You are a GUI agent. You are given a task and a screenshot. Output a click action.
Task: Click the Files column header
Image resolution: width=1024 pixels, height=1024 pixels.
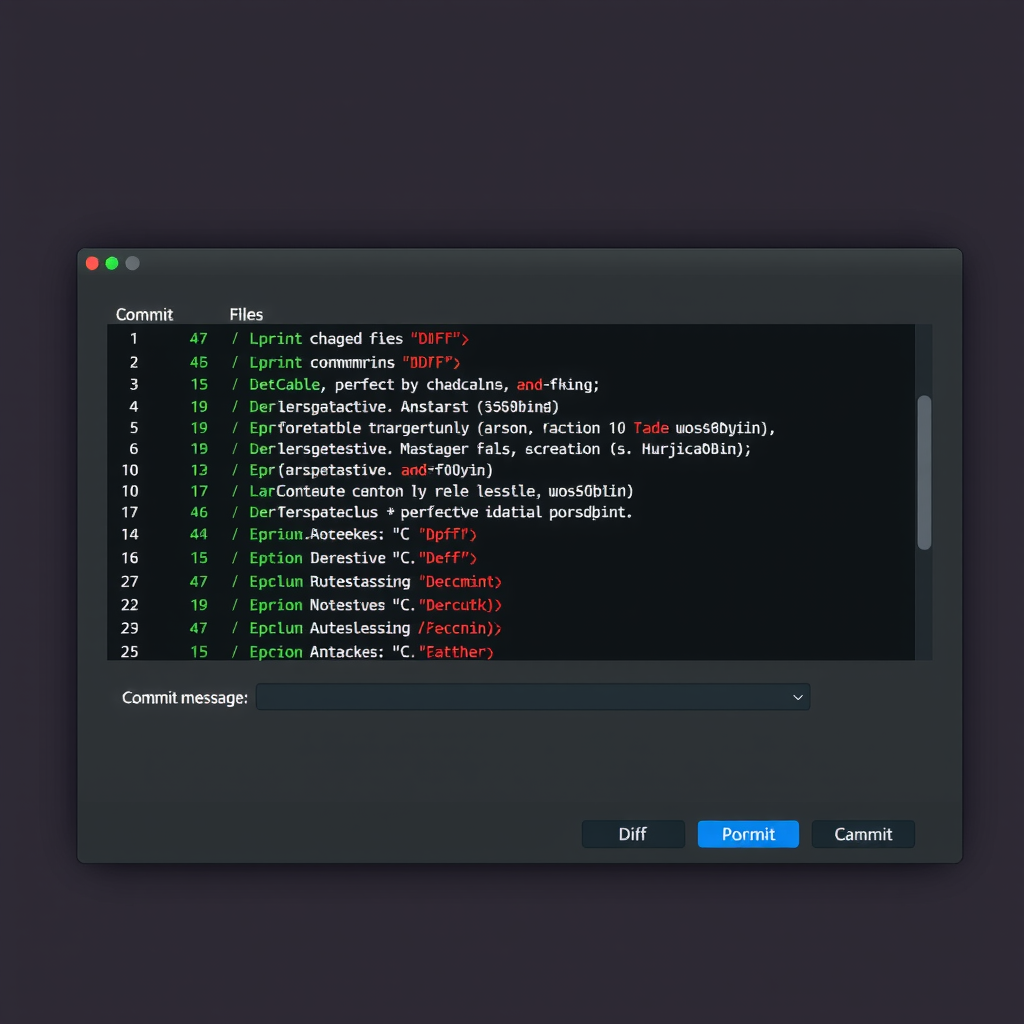[245, 314]
